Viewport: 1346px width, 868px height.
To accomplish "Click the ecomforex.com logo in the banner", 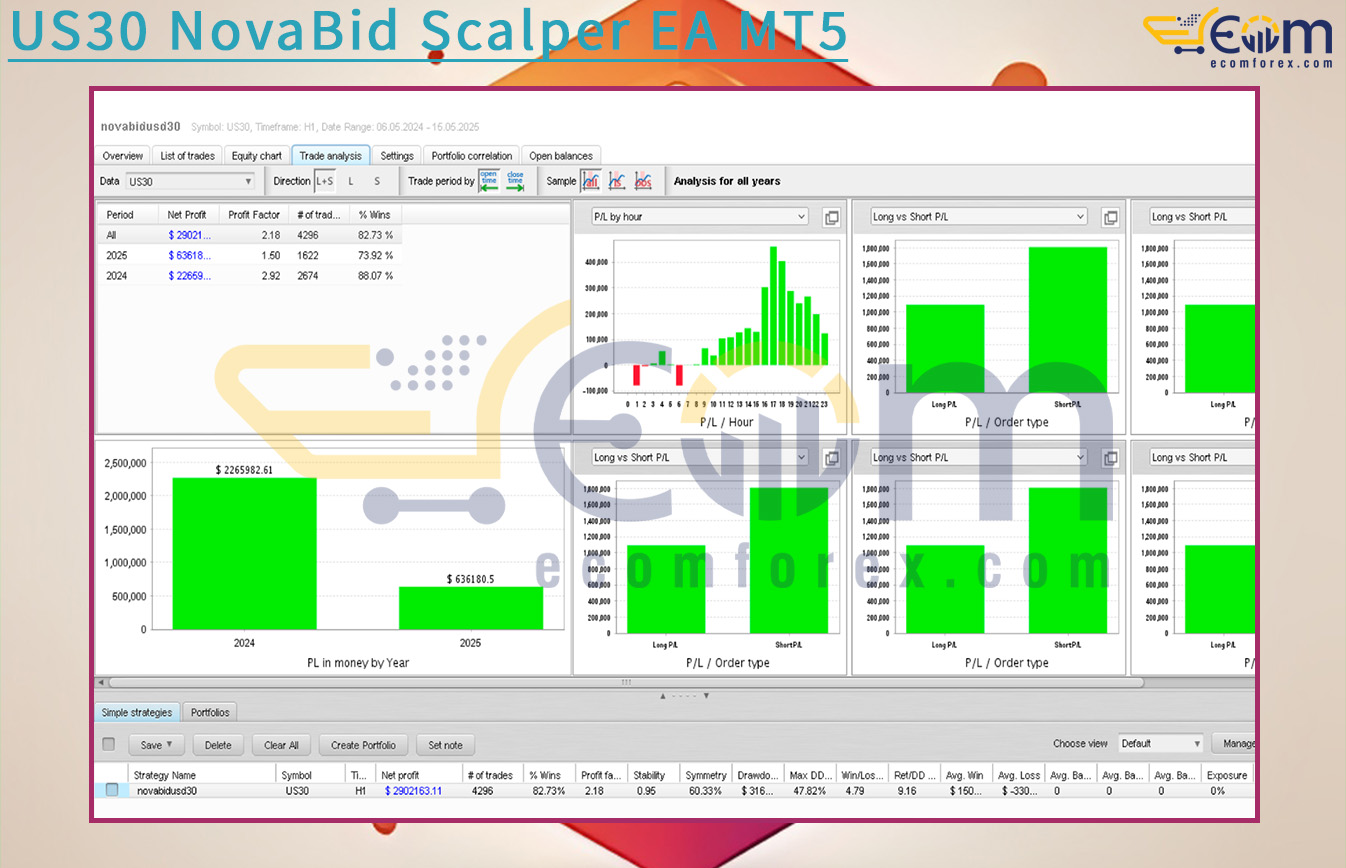I will coord(1238,38).
